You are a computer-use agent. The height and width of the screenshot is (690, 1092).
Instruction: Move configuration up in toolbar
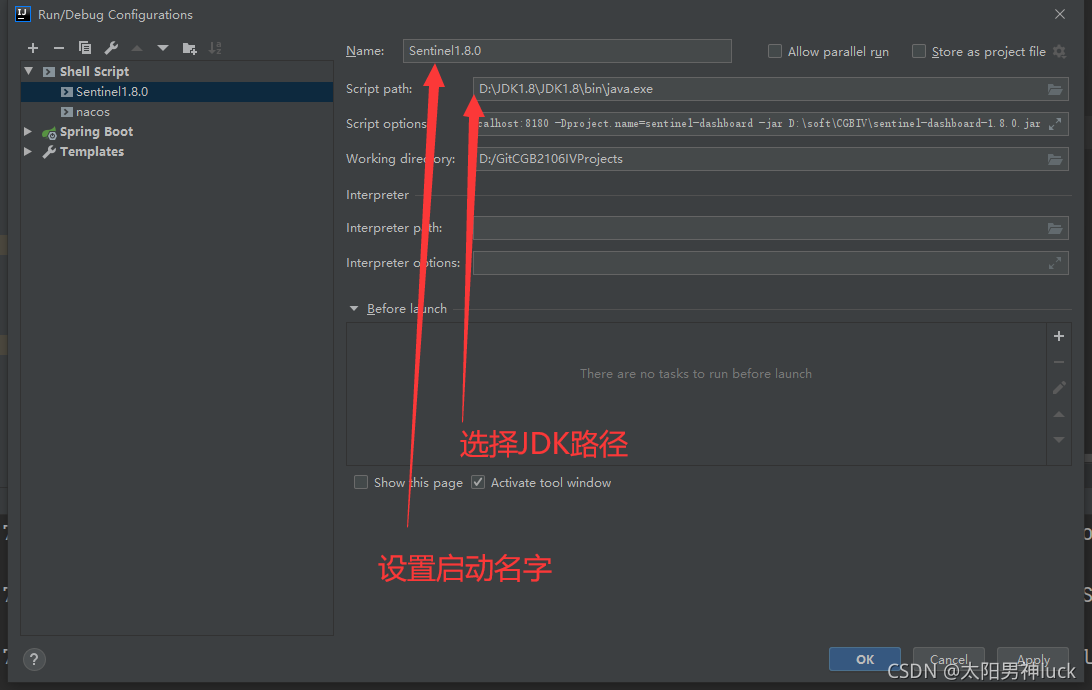[137, 48]
